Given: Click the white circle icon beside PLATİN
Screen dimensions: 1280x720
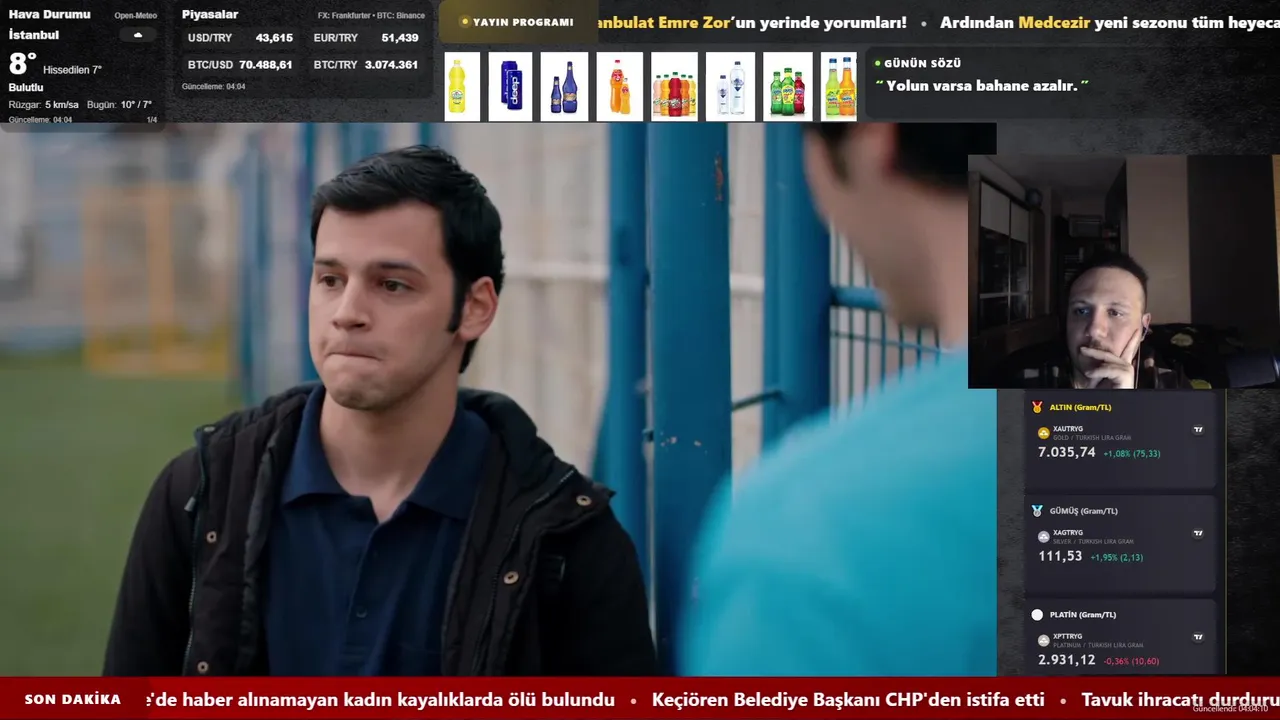Looking at the screenshot, I should [1037, 615].
